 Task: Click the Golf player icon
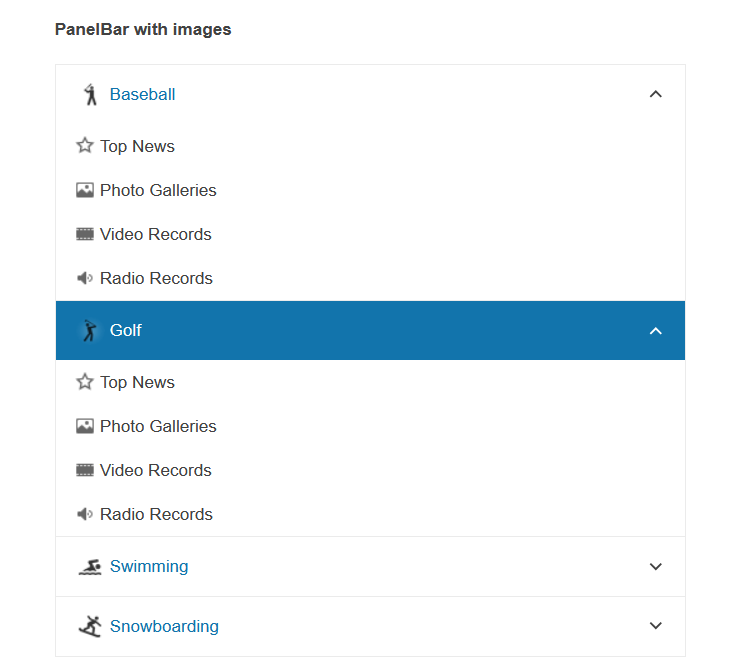[91, 331]
